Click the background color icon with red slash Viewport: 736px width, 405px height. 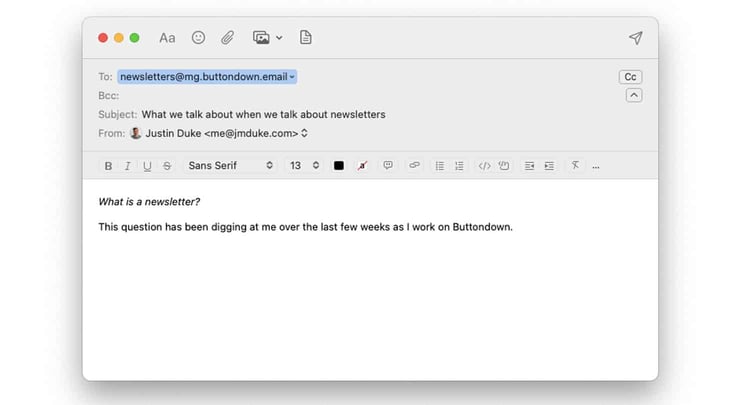click(362, 166)
